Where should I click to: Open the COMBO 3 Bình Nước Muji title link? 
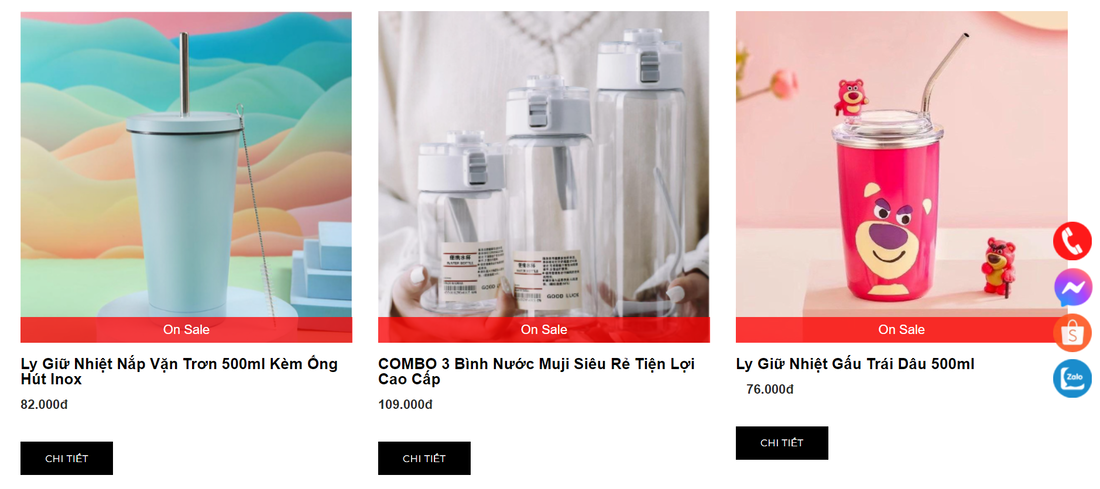point(537,371)
